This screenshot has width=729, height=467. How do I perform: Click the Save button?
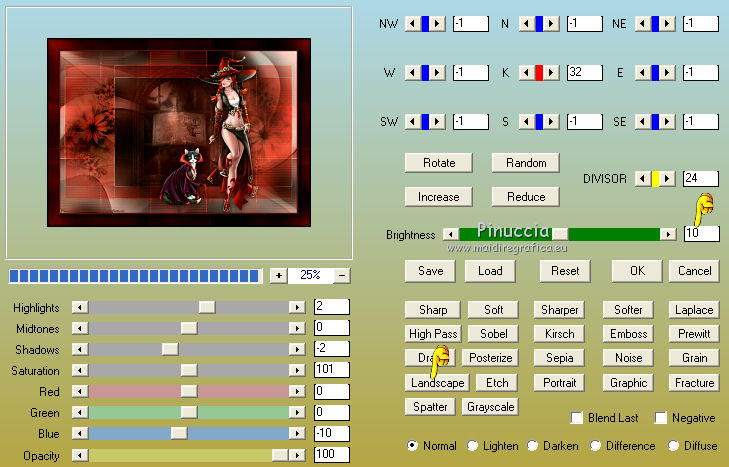[x=431, y=271]
